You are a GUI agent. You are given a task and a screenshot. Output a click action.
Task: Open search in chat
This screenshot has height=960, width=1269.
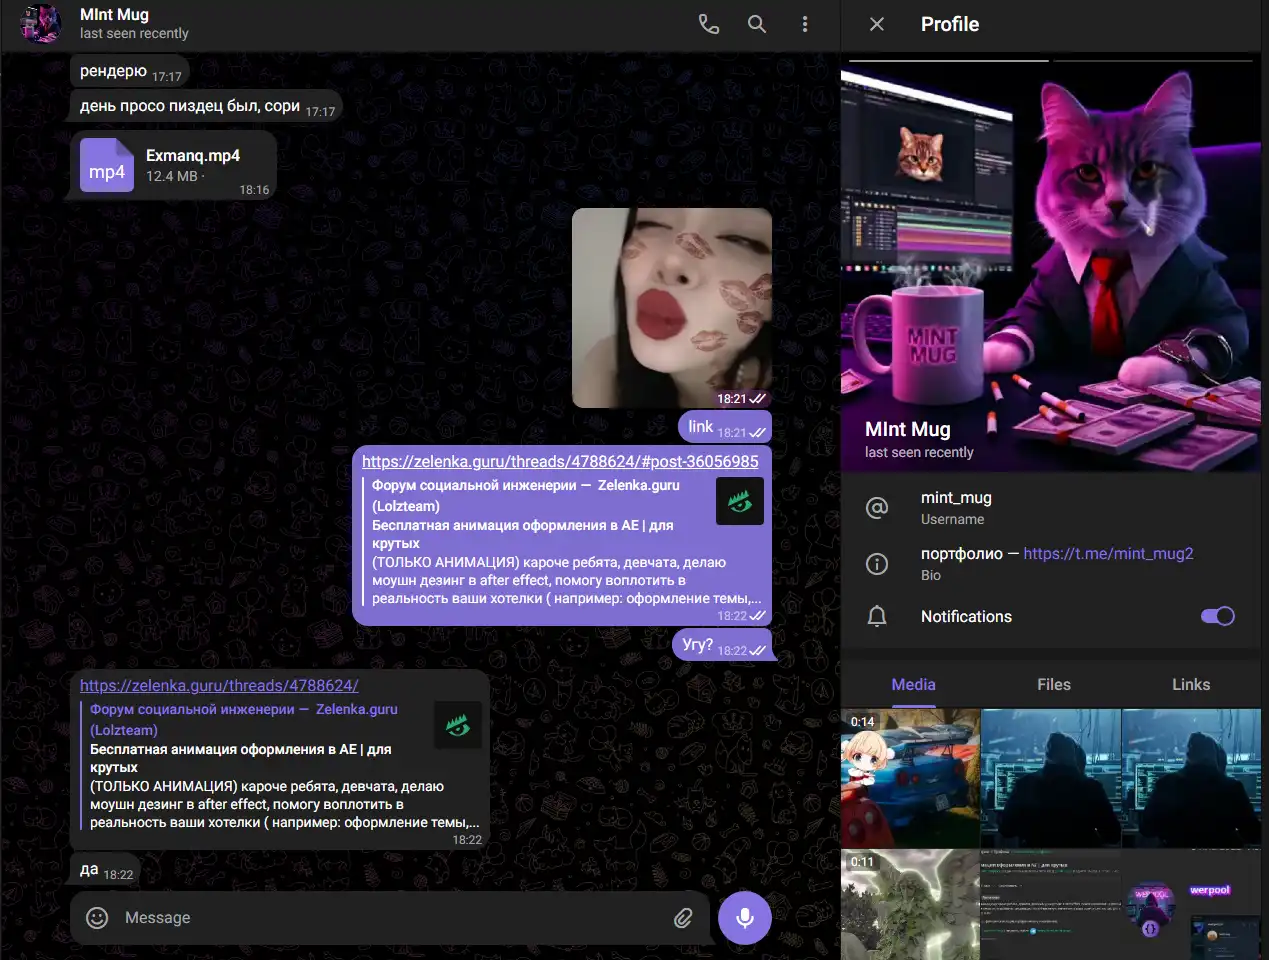pos(757,24)
